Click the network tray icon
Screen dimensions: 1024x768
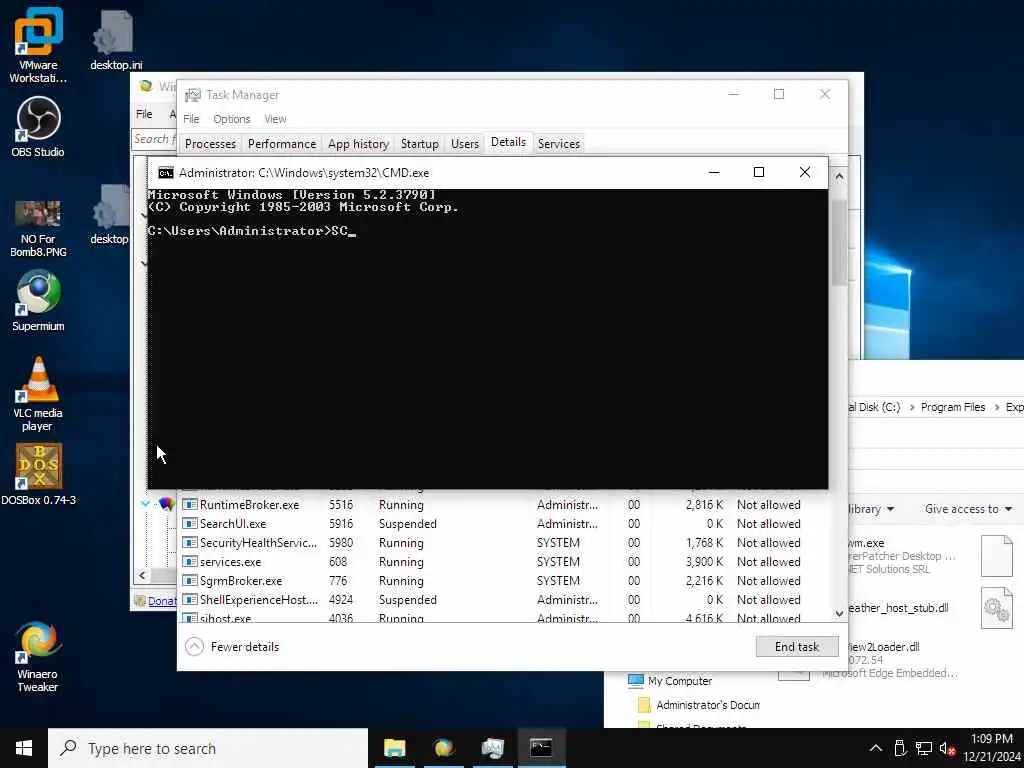click(x=923, y=748)
